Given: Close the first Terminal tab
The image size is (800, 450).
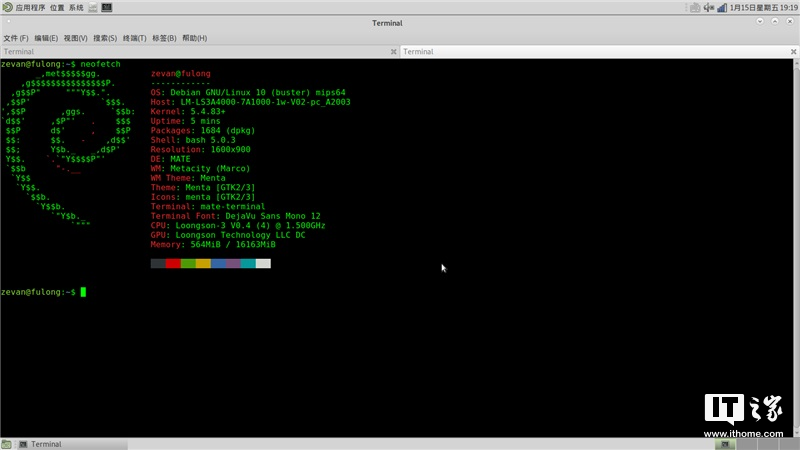Looking at the screenshot, I should (393, 52).
